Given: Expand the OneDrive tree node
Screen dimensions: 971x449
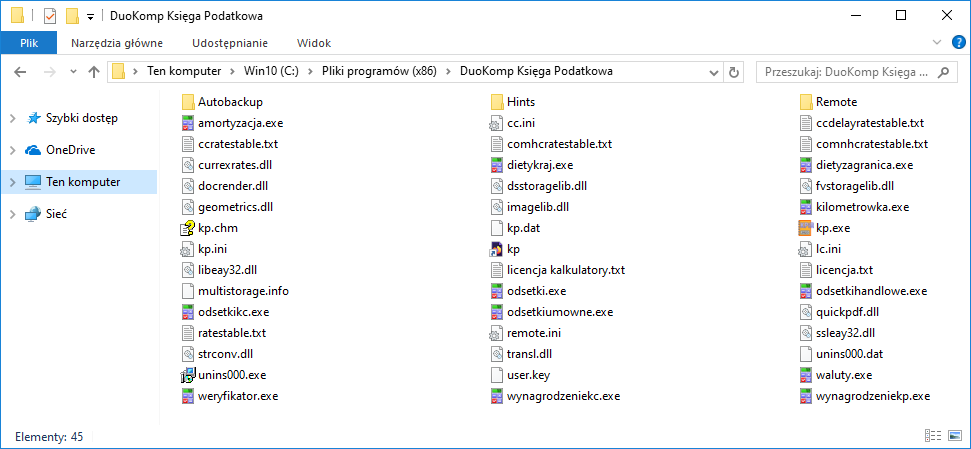Looking at the screenshot, I should (12, 150).
